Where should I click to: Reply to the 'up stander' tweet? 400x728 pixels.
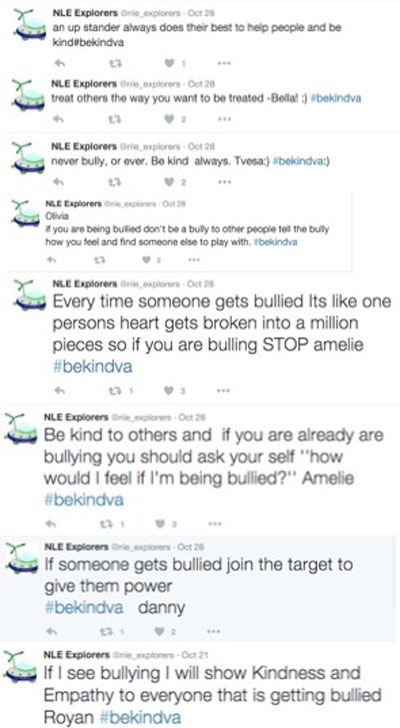pos(59,63)
